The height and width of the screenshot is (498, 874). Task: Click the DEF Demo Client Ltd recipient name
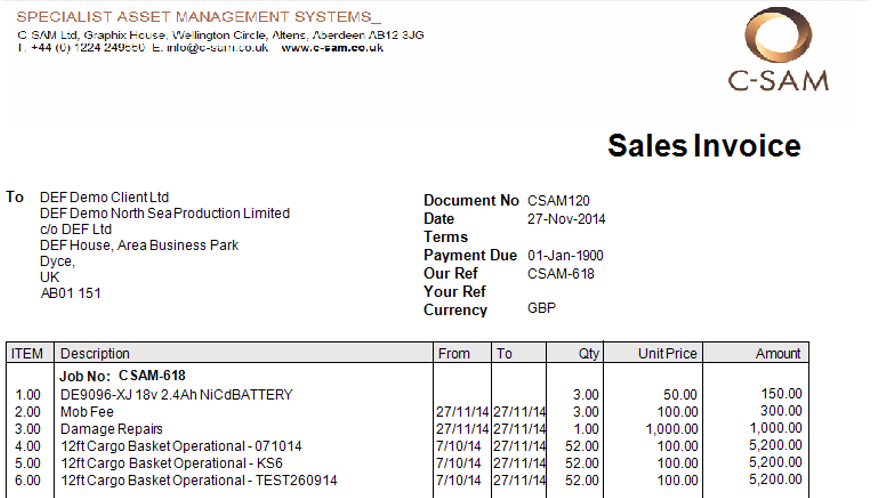click(x=104, y=197)
